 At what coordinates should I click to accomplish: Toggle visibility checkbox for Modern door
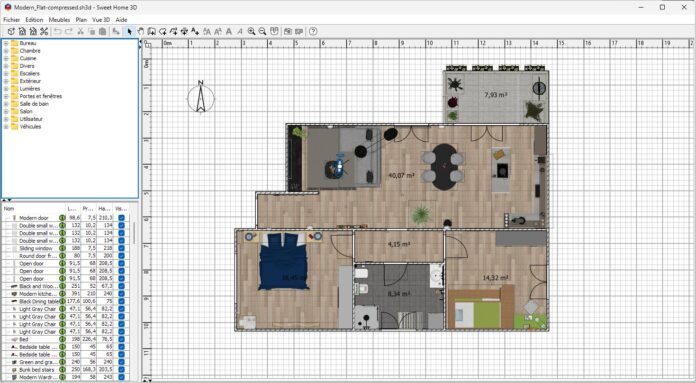pos(121,218)
